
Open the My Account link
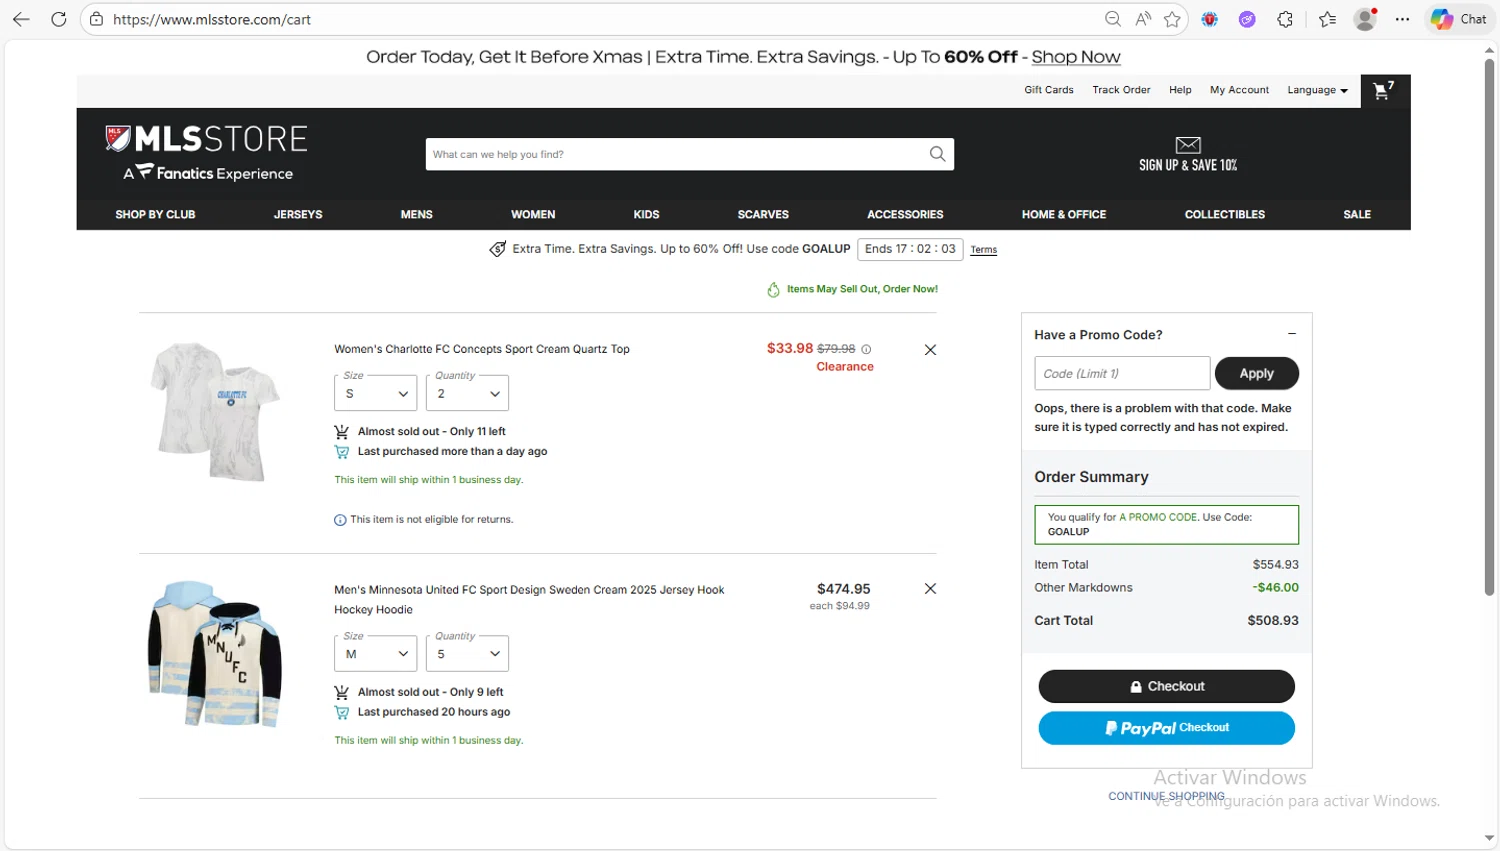1239,90
